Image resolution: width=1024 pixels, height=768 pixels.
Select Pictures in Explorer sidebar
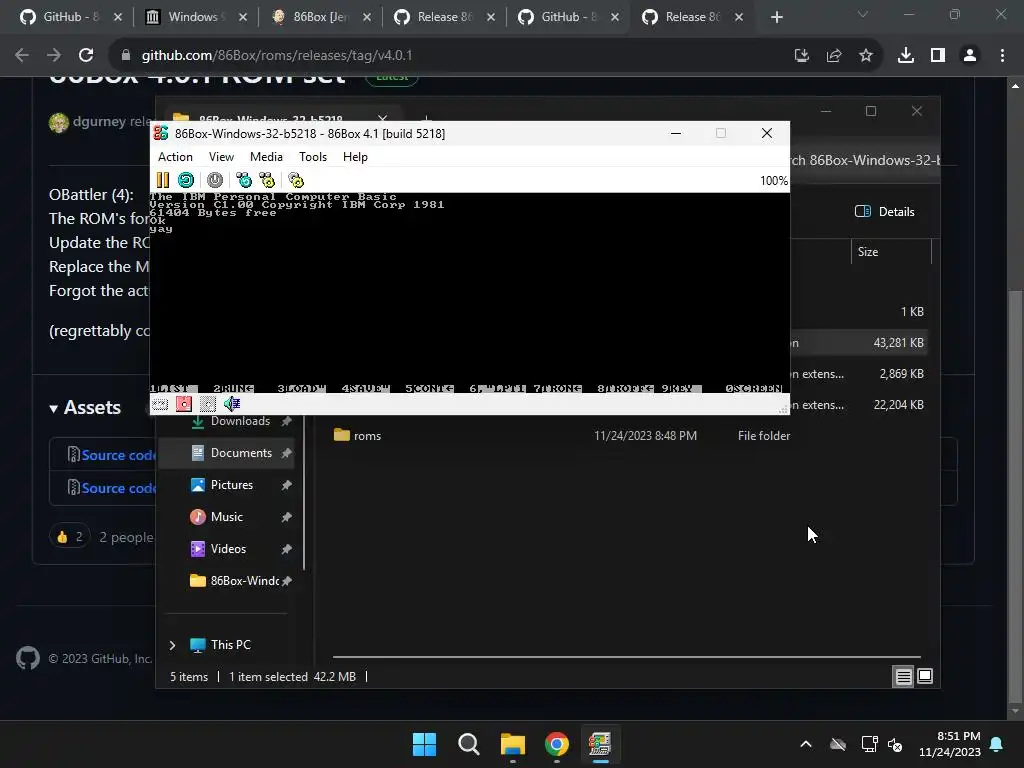tap(232, 485)
